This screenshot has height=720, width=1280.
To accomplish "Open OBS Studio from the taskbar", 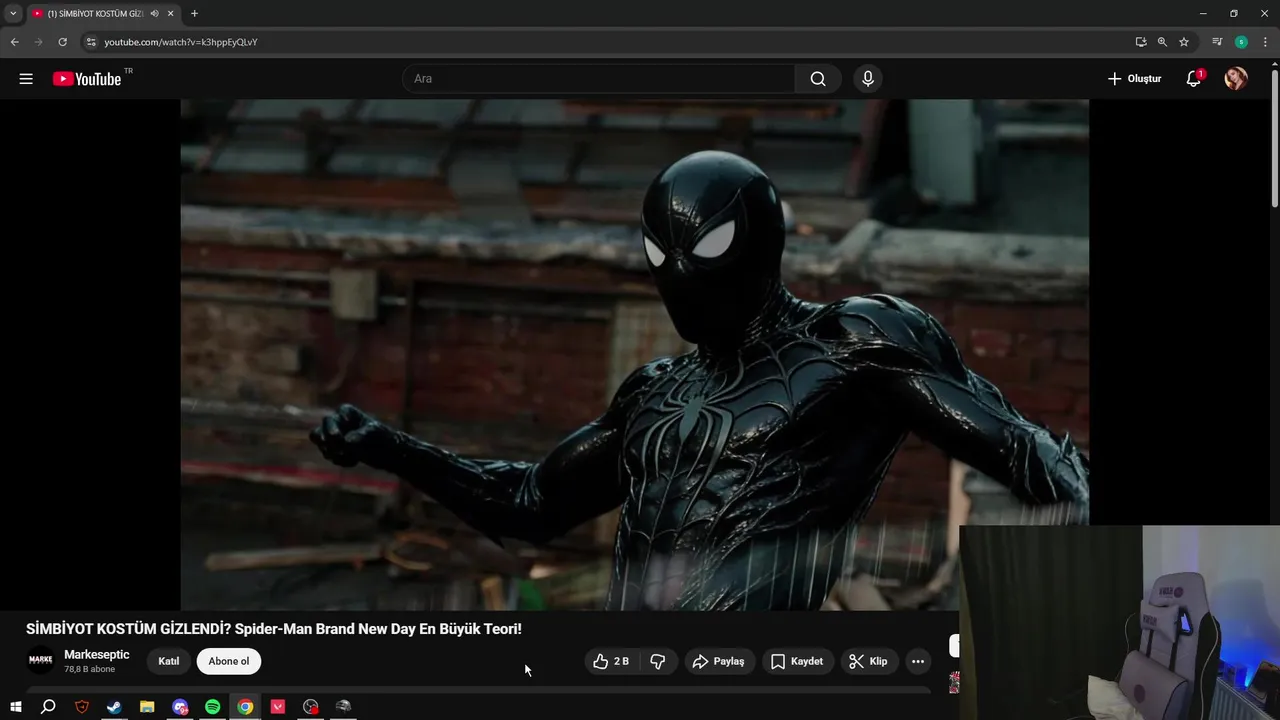I will pos(311,707).
